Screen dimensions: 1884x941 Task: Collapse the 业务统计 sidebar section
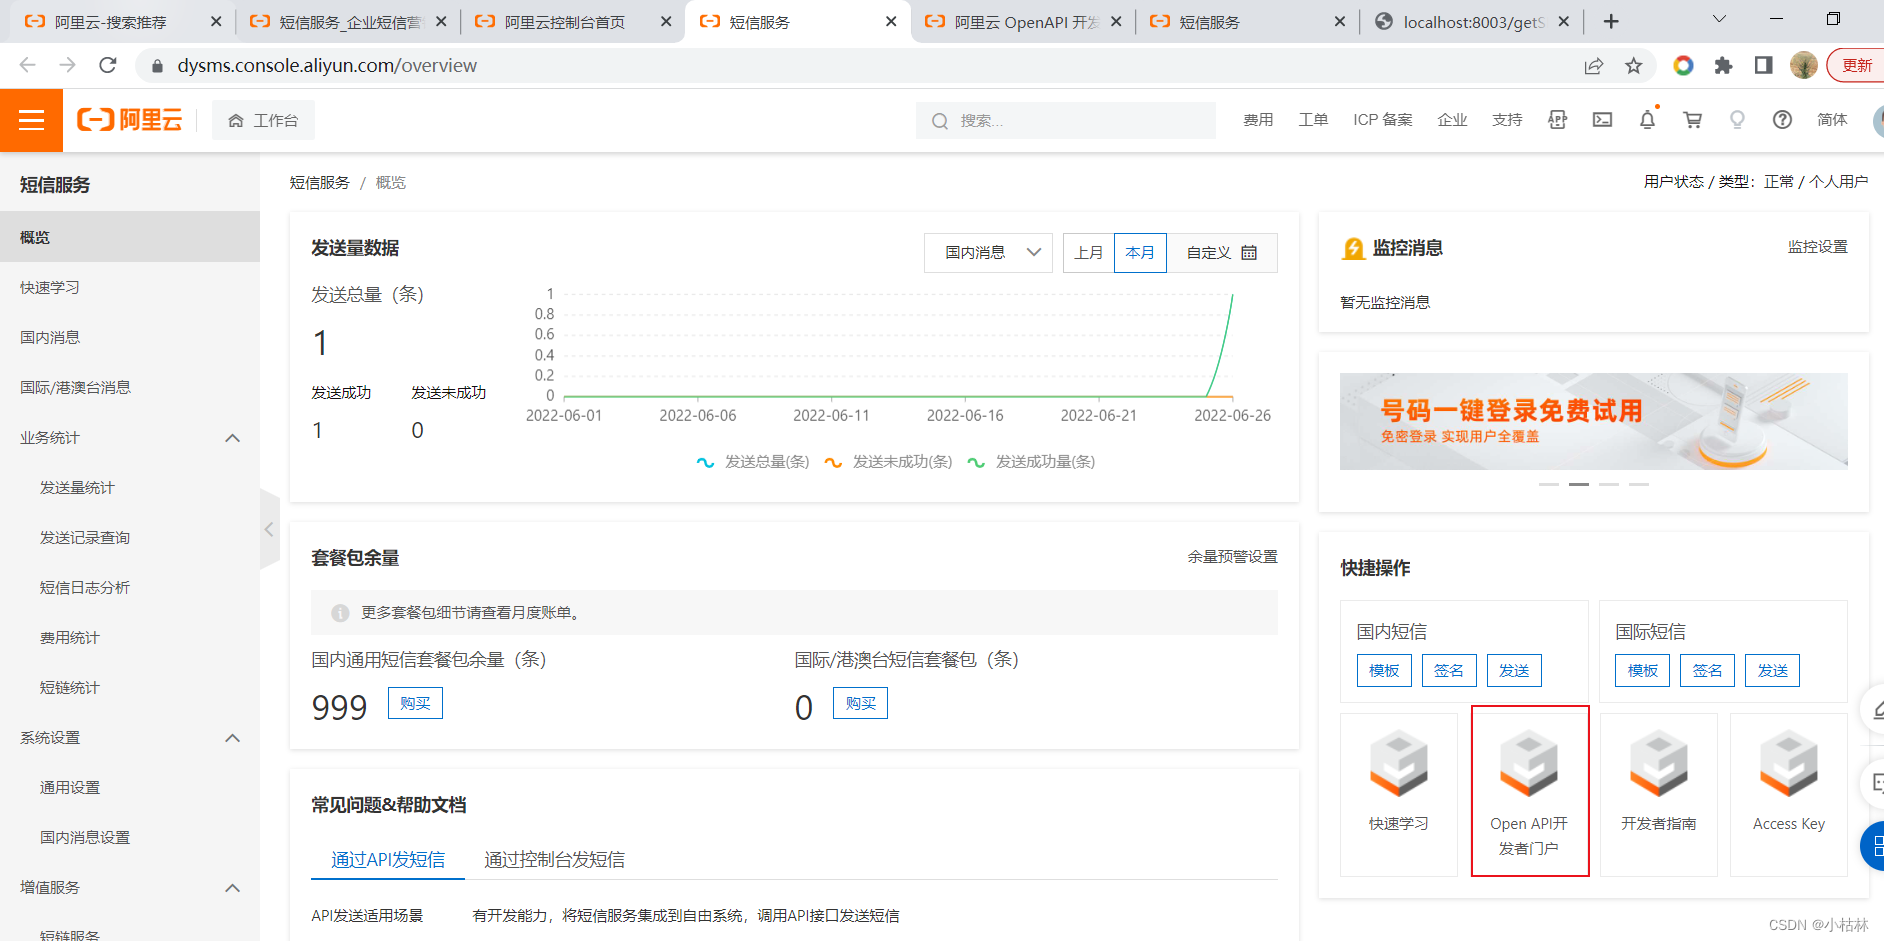point(232,438)
